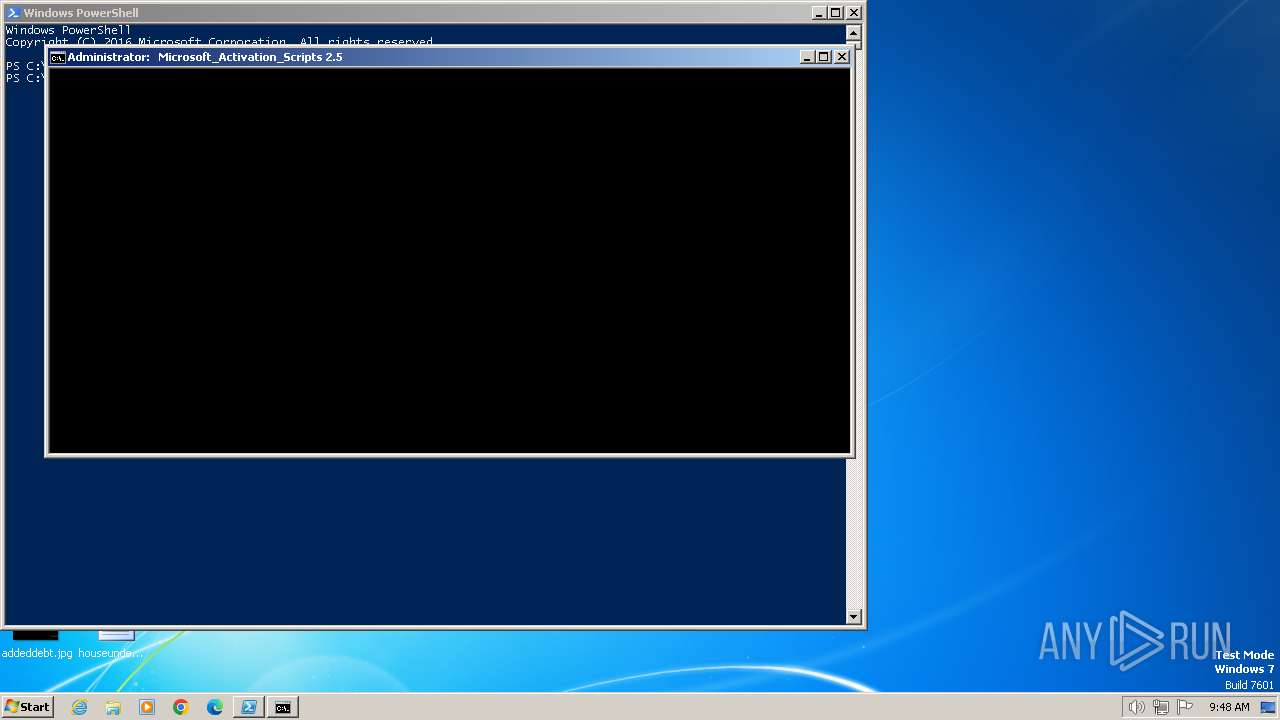The width and height of the screenshot is (1280, 720).
Task: Maximize the Microsoft_Activation_Scripts window
Action: tap(824, 57)
